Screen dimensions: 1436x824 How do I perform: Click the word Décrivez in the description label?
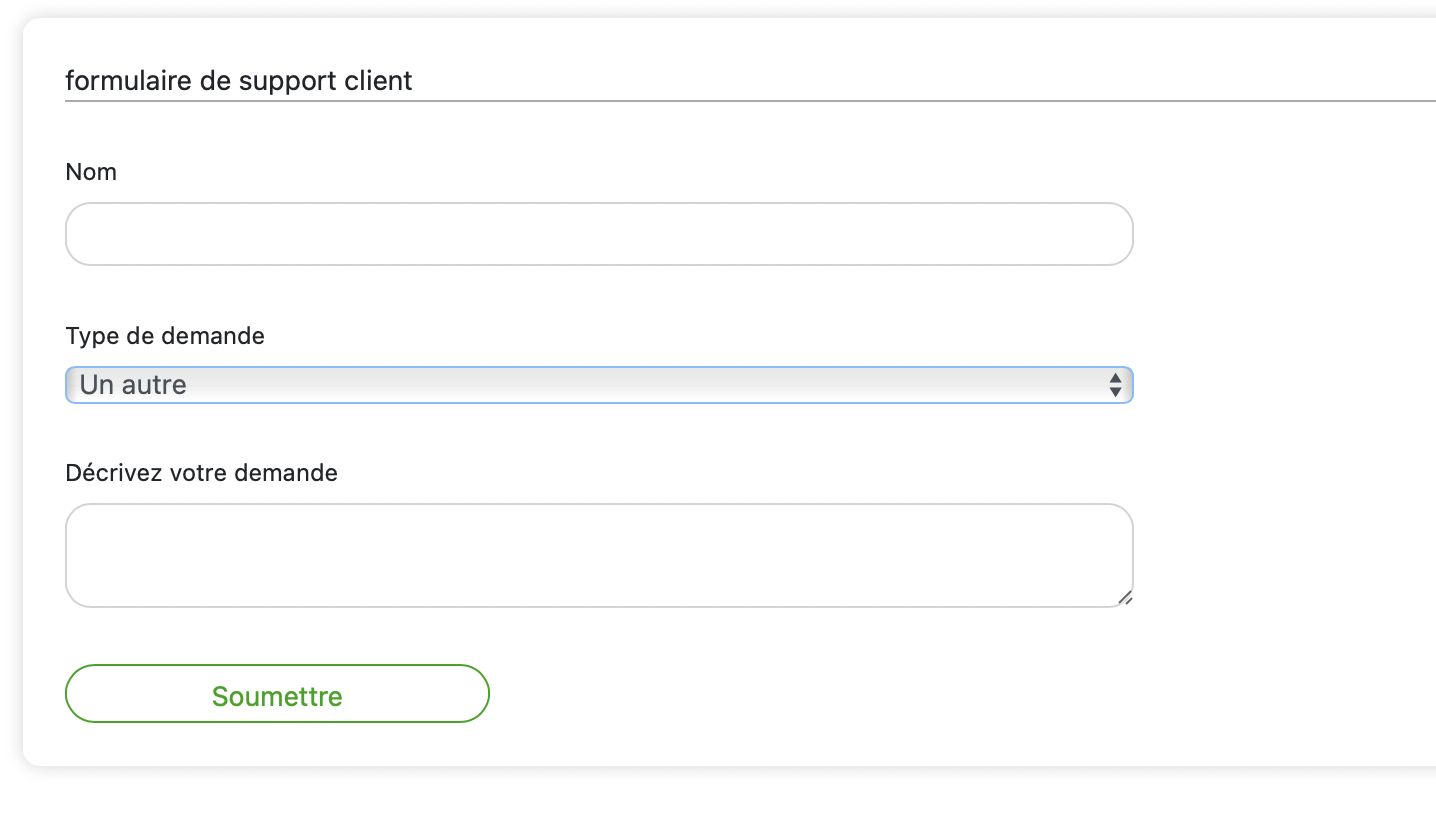pos(108,473)
